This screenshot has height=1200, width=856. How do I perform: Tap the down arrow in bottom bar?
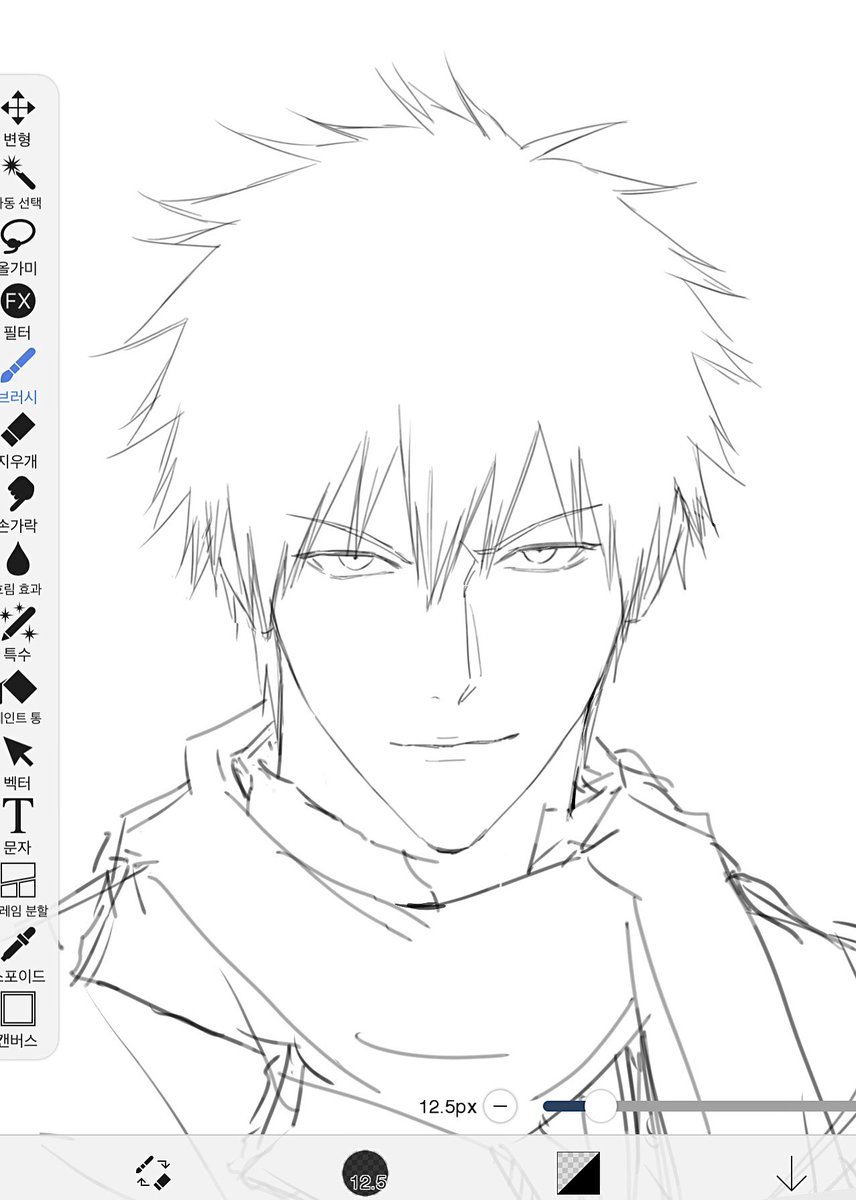[x=791, y=1173]
